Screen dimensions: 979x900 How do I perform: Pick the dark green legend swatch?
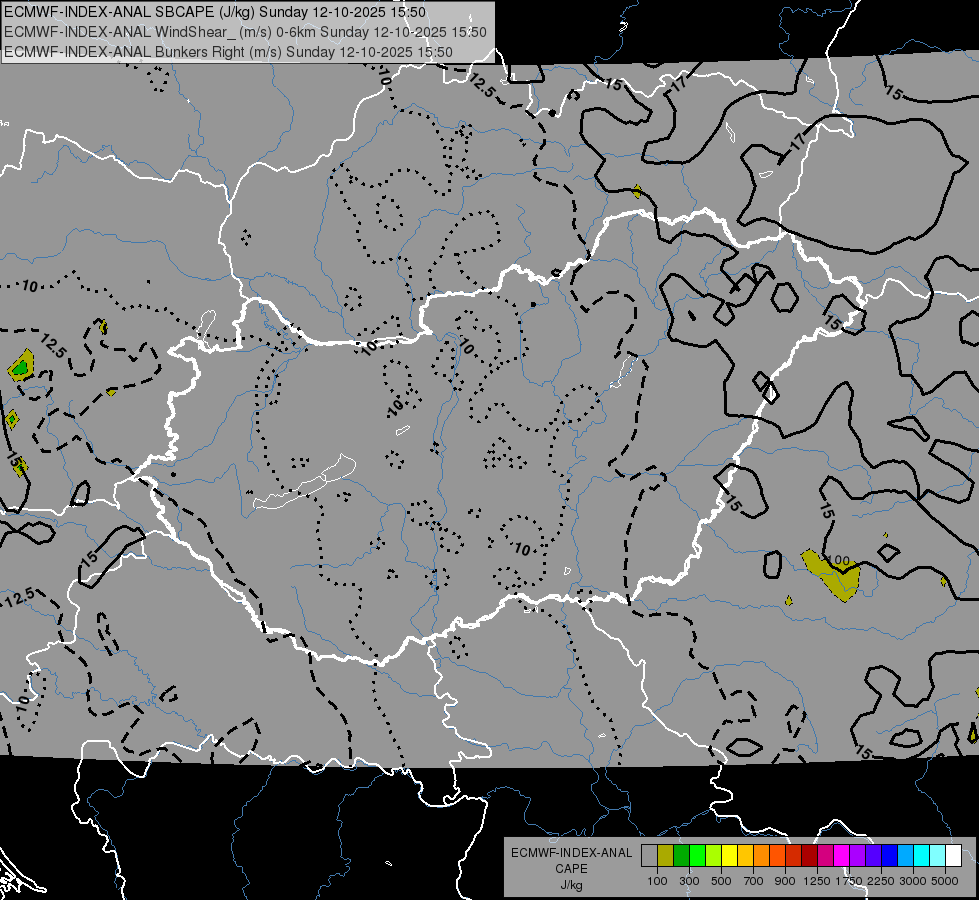pos(681,856)
